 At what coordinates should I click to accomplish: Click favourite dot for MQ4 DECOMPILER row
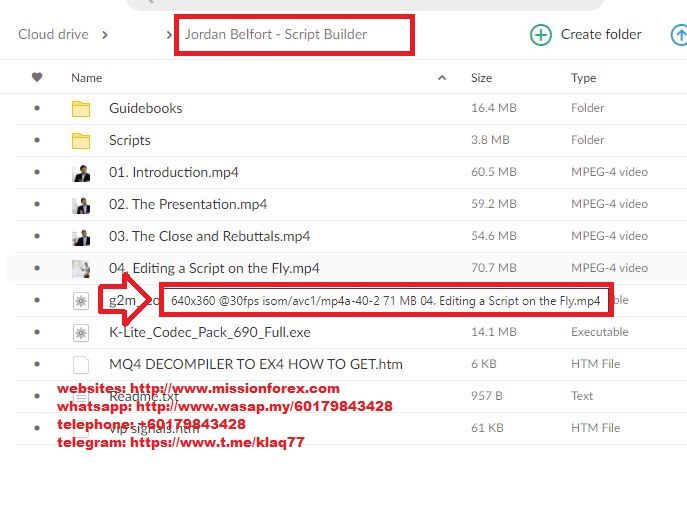37,364
